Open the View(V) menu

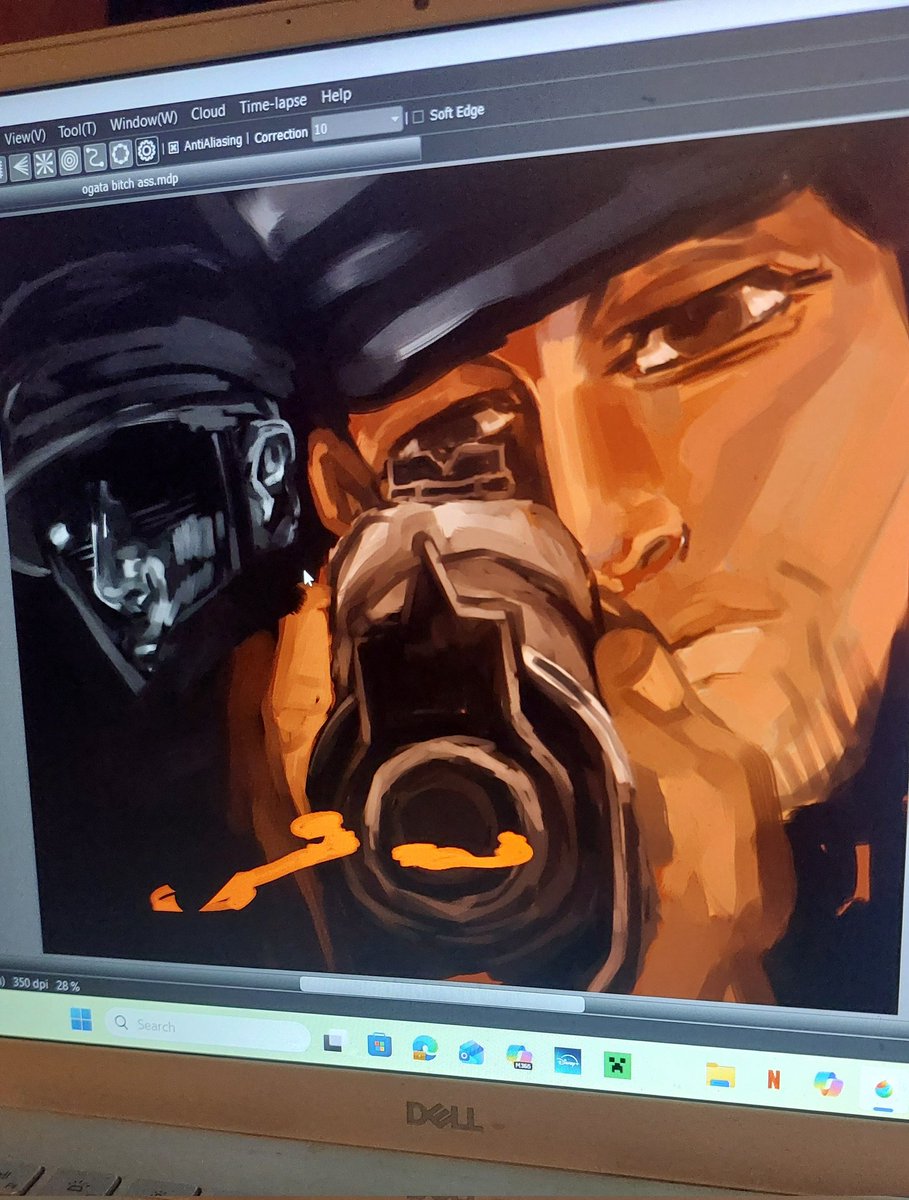(24, 136)
